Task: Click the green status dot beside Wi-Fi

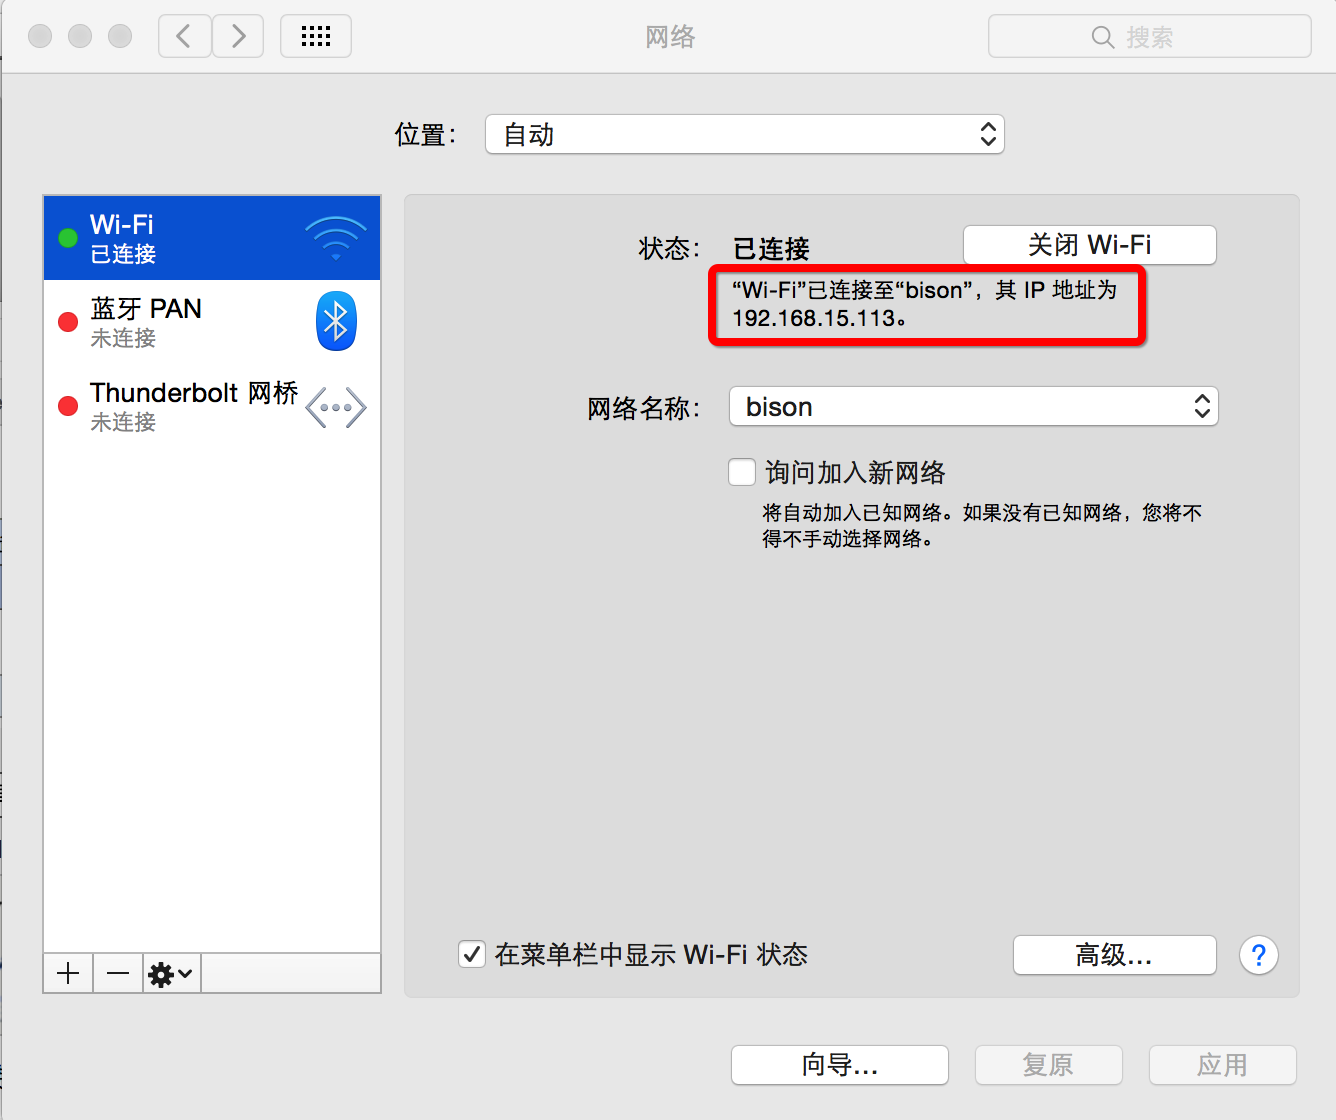Action: [x=68, y=238]
